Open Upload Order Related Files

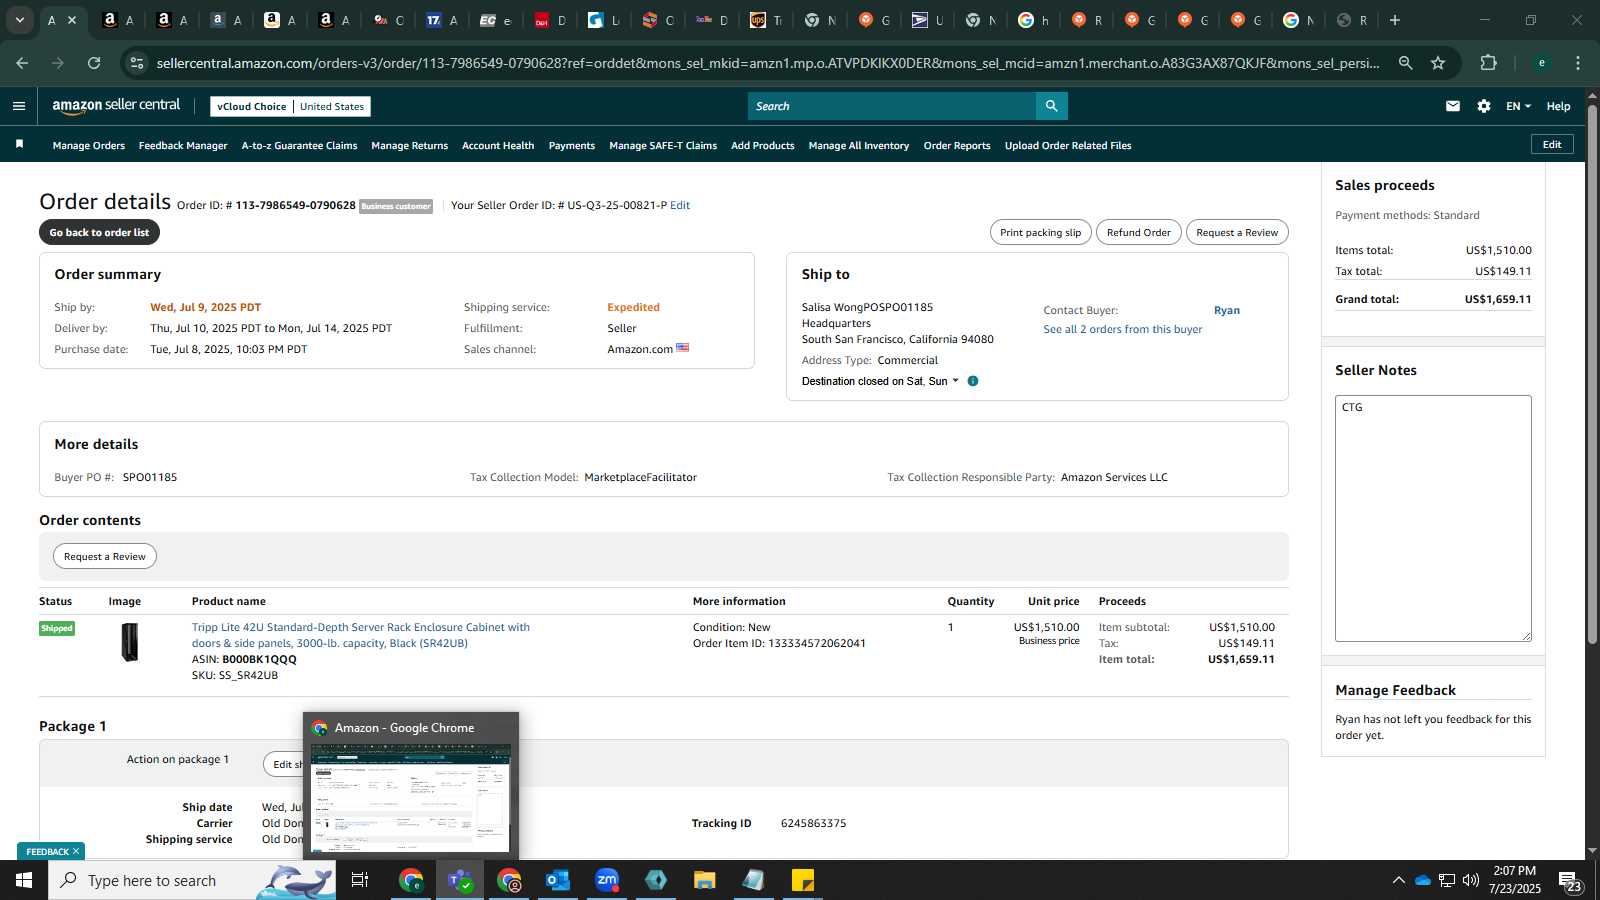(x=1068, y=146)
